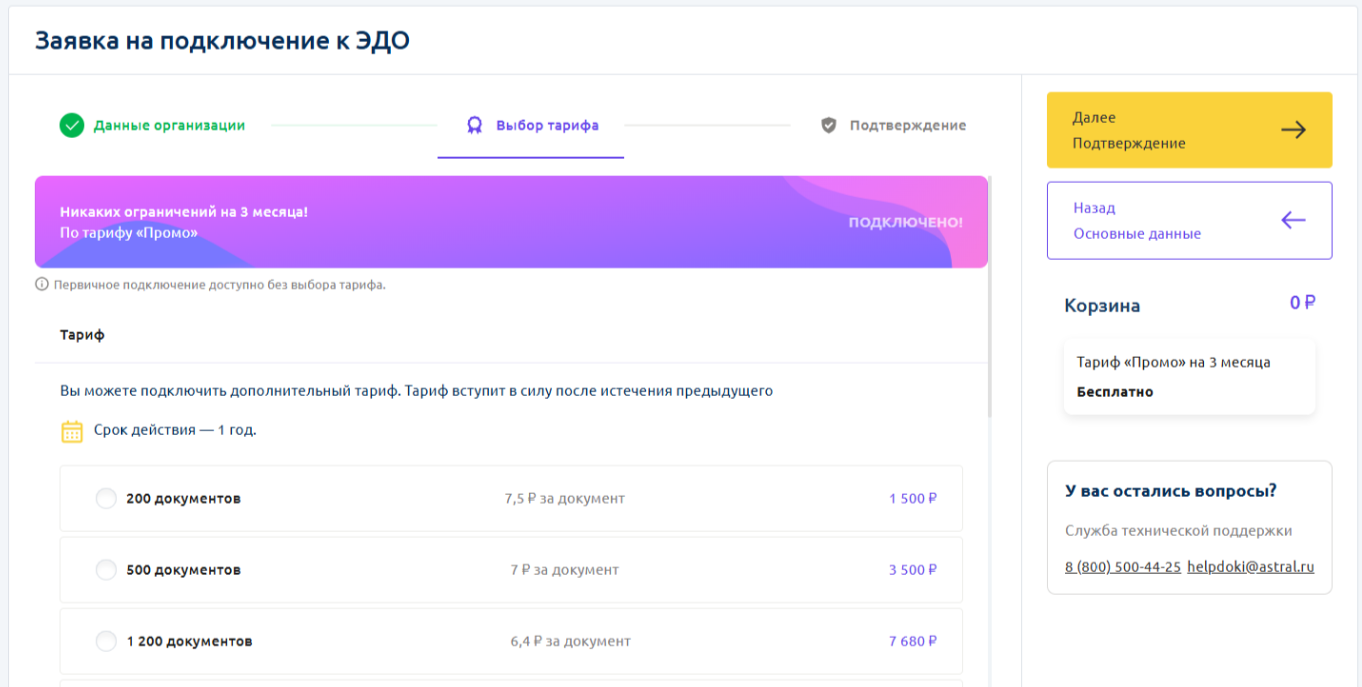Click the Тариф «Промо» на 3 месяца cart item
Viewport: 1362px width, 687px height.
click(x=1189, y=376)
